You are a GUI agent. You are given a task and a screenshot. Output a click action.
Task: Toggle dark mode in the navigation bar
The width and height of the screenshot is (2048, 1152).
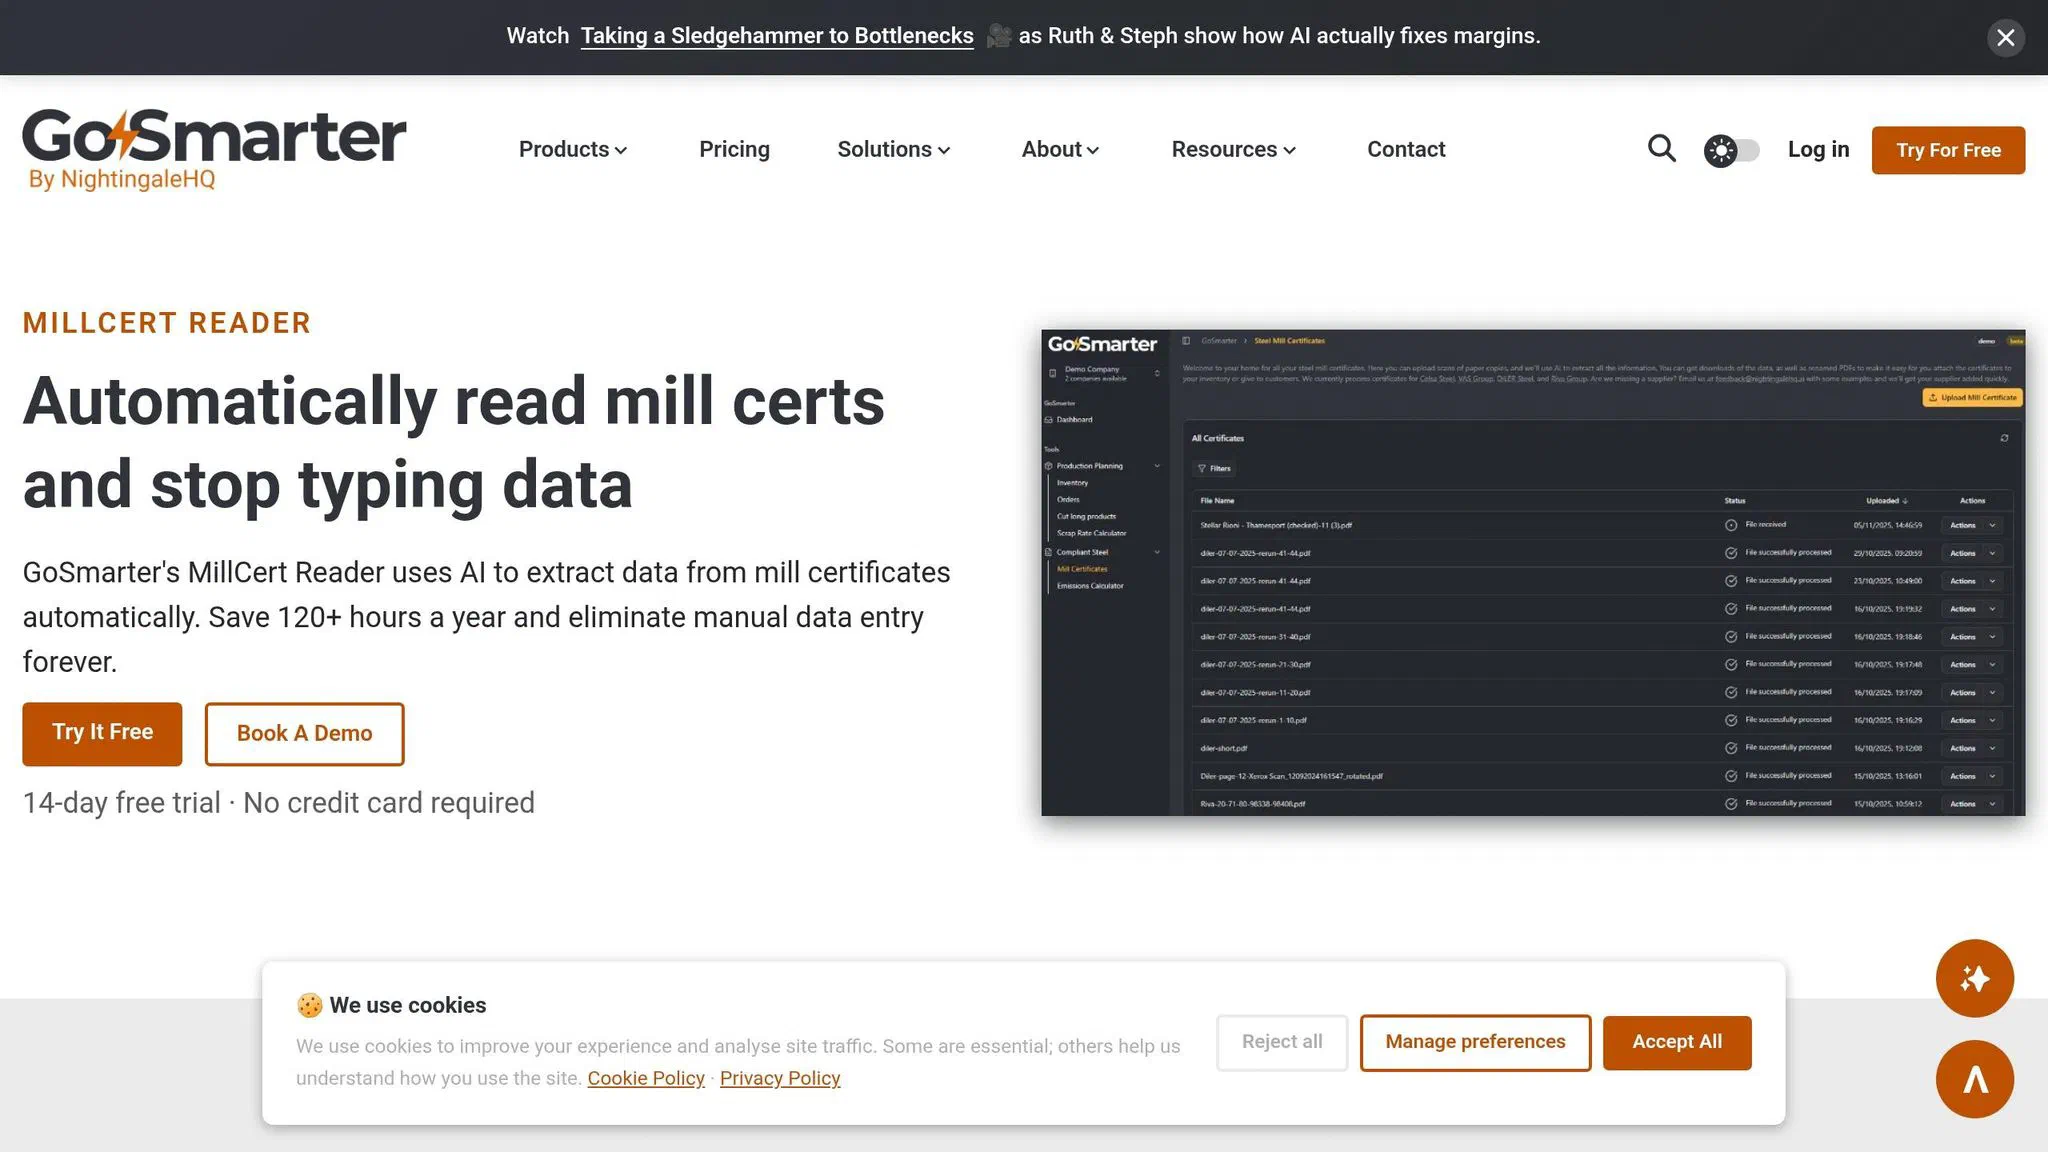tap(1731, 150)
